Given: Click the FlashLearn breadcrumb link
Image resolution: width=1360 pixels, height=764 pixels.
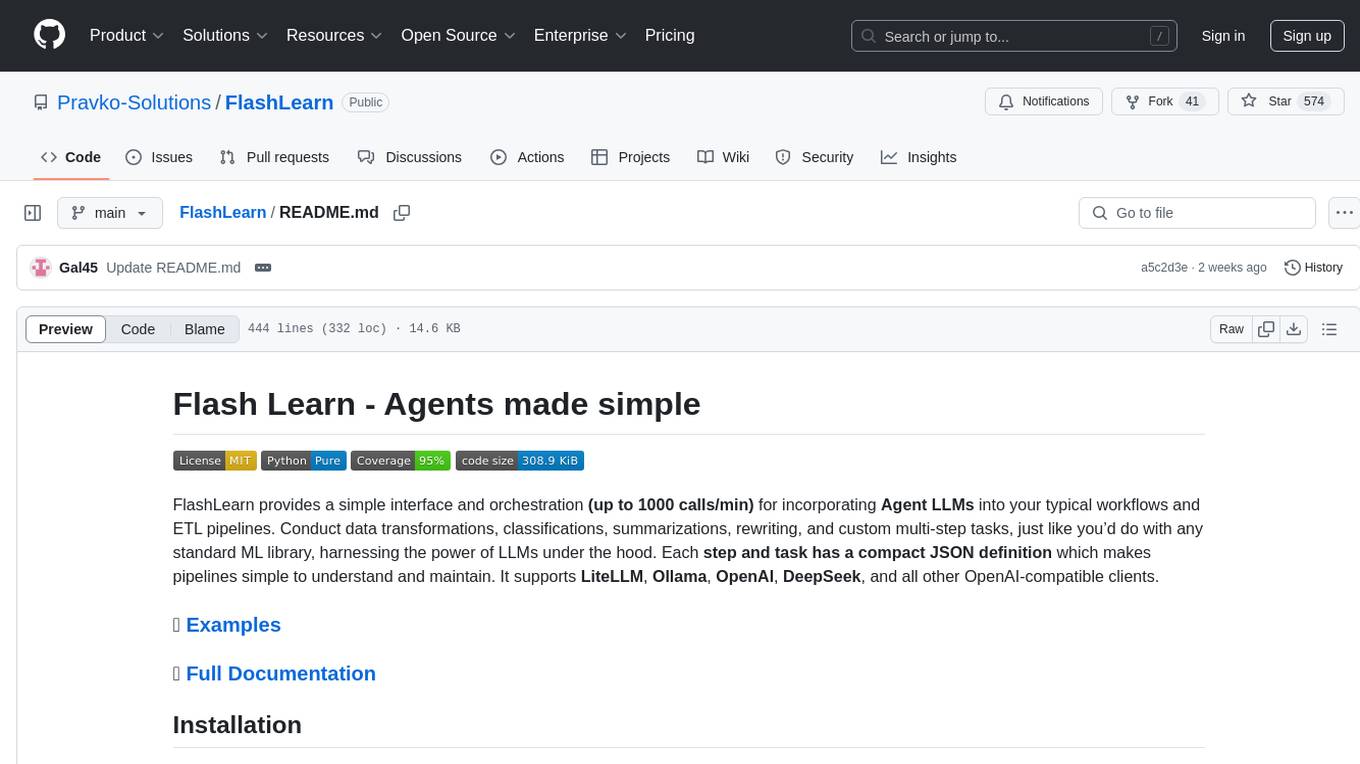Looking at the screenshot, I should tap(223, 212).
